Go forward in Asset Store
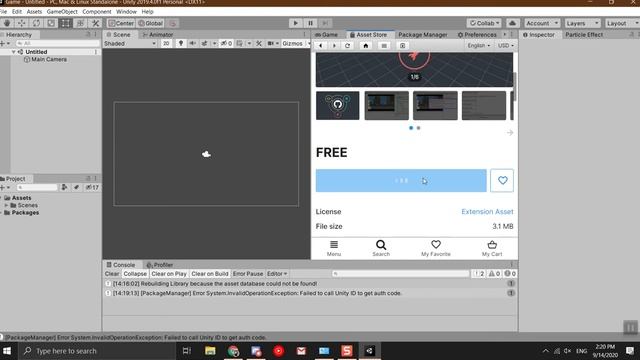The width and height of the screenshot is (640, 360). pyautogui.click(x=334, y=46)
